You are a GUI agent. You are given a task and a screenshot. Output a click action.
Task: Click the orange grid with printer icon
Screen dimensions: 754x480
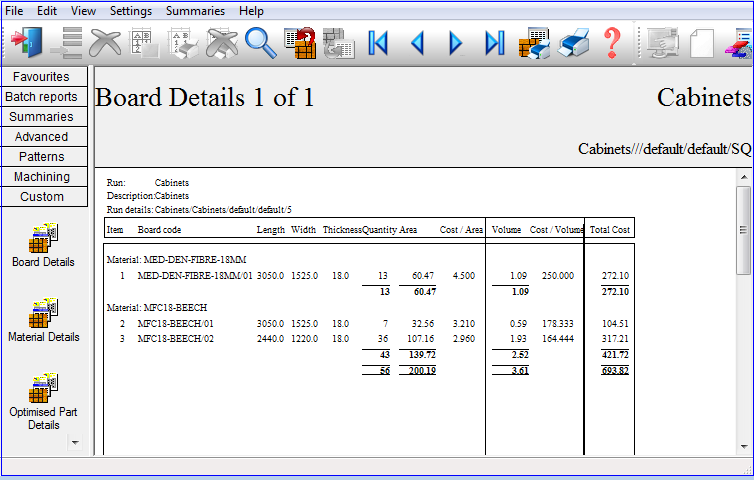[534, 43]
